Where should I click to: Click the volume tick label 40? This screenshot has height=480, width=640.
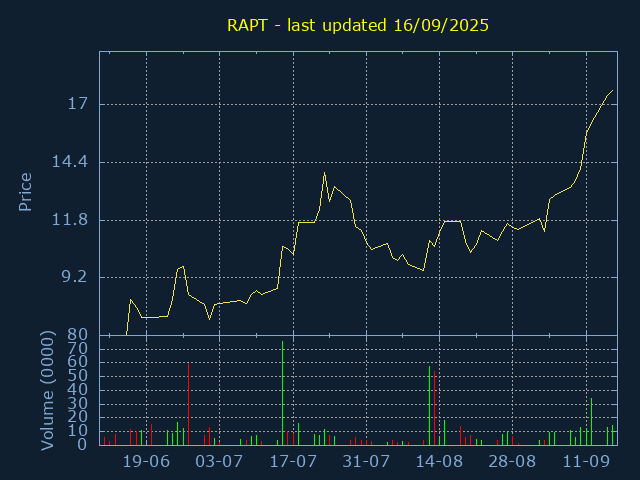pos(78,390)
